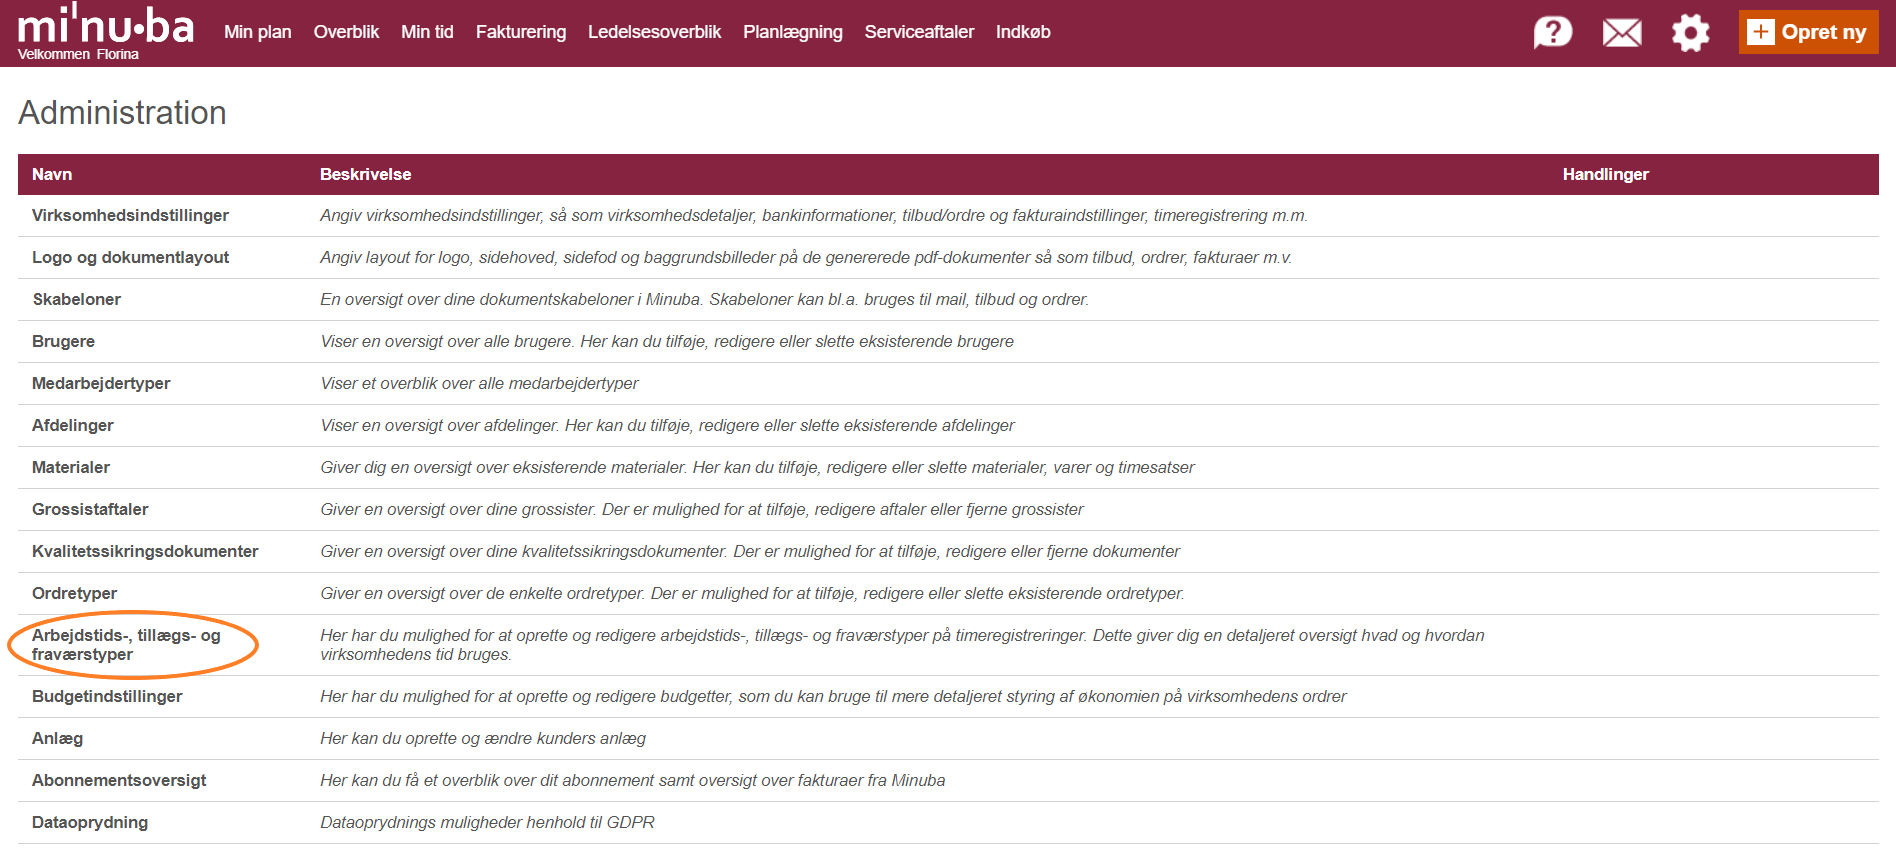
Task: Open the Serviceaftaler menu
Action: coord(919,32)
